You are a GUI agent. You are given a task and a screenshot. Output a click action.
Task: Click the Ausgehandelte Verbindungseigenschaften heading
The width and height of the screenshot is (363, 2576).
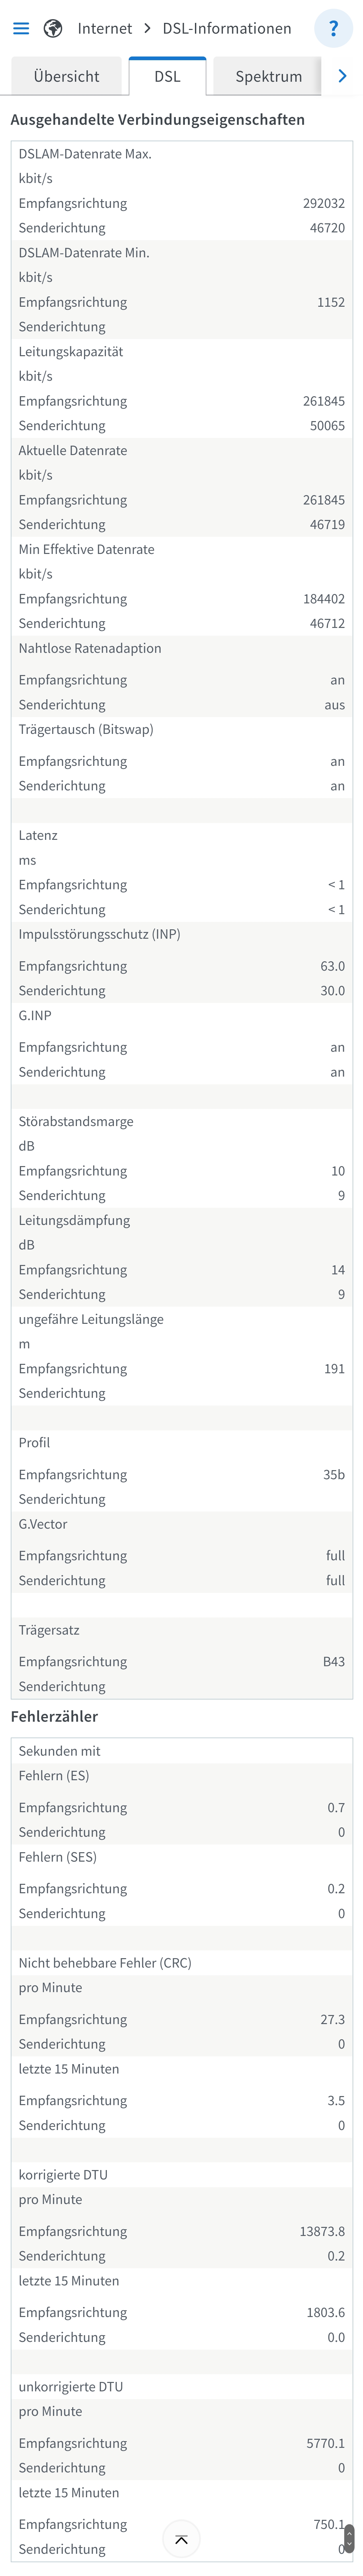pyautogui.click(x=157, y=119)
